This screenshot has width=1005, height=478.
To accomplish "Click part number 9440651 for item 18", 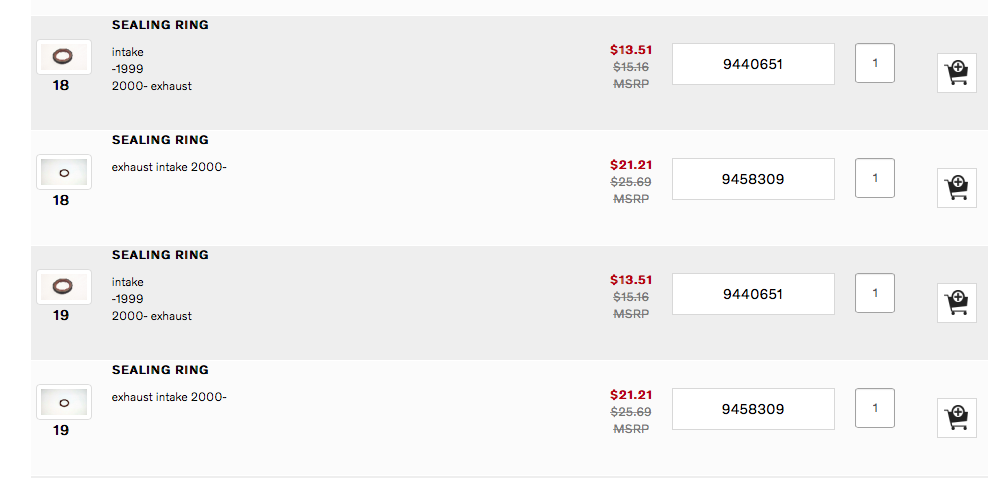I will pyautogui.click(x=753, y=64).
